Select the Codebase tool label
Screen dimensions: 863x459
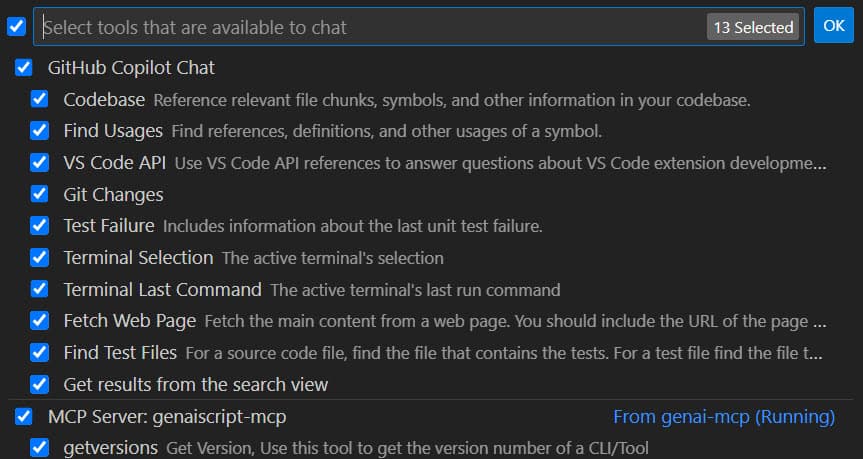point(104,100)
